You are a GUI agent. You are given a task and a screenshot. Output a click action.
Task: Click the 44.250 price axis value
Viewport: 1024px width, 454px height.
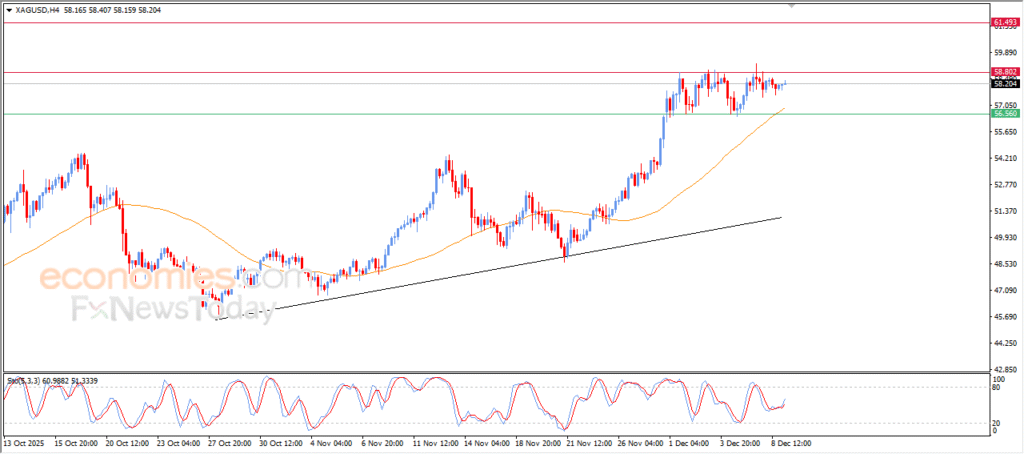(1006, 343)
